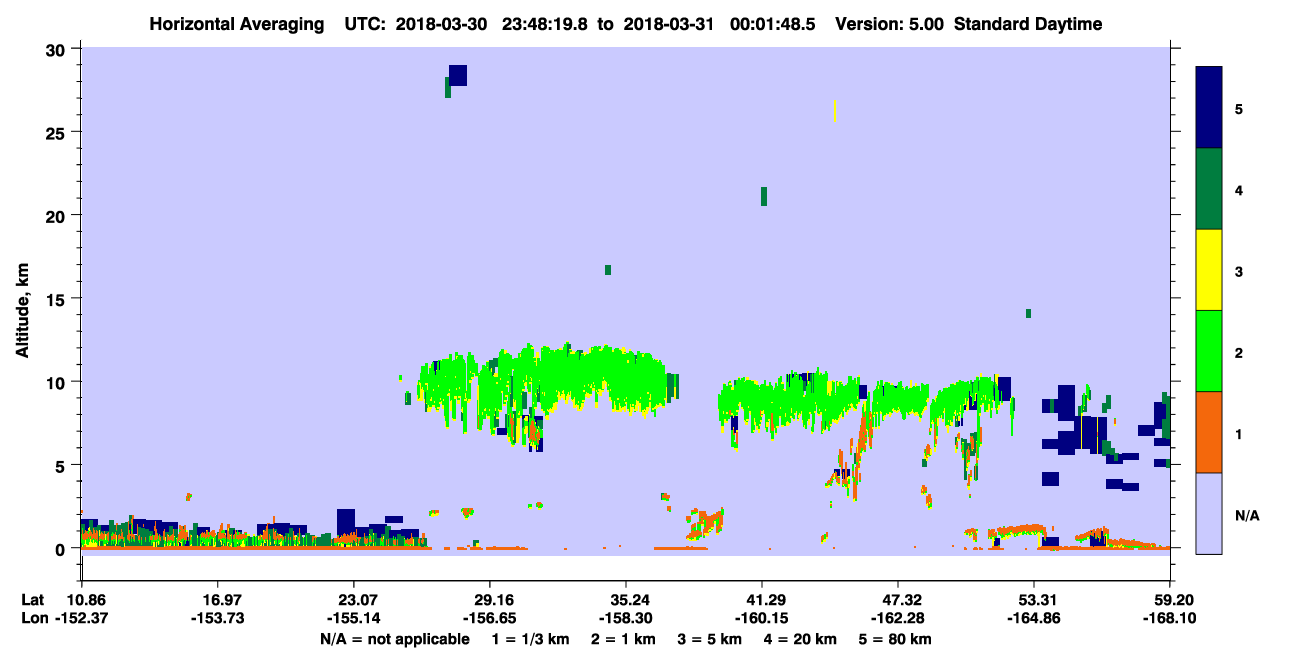Click legend text 'N/A = not applicable'
This screenshot has width=1300, height=667.
tap(395, 639)
